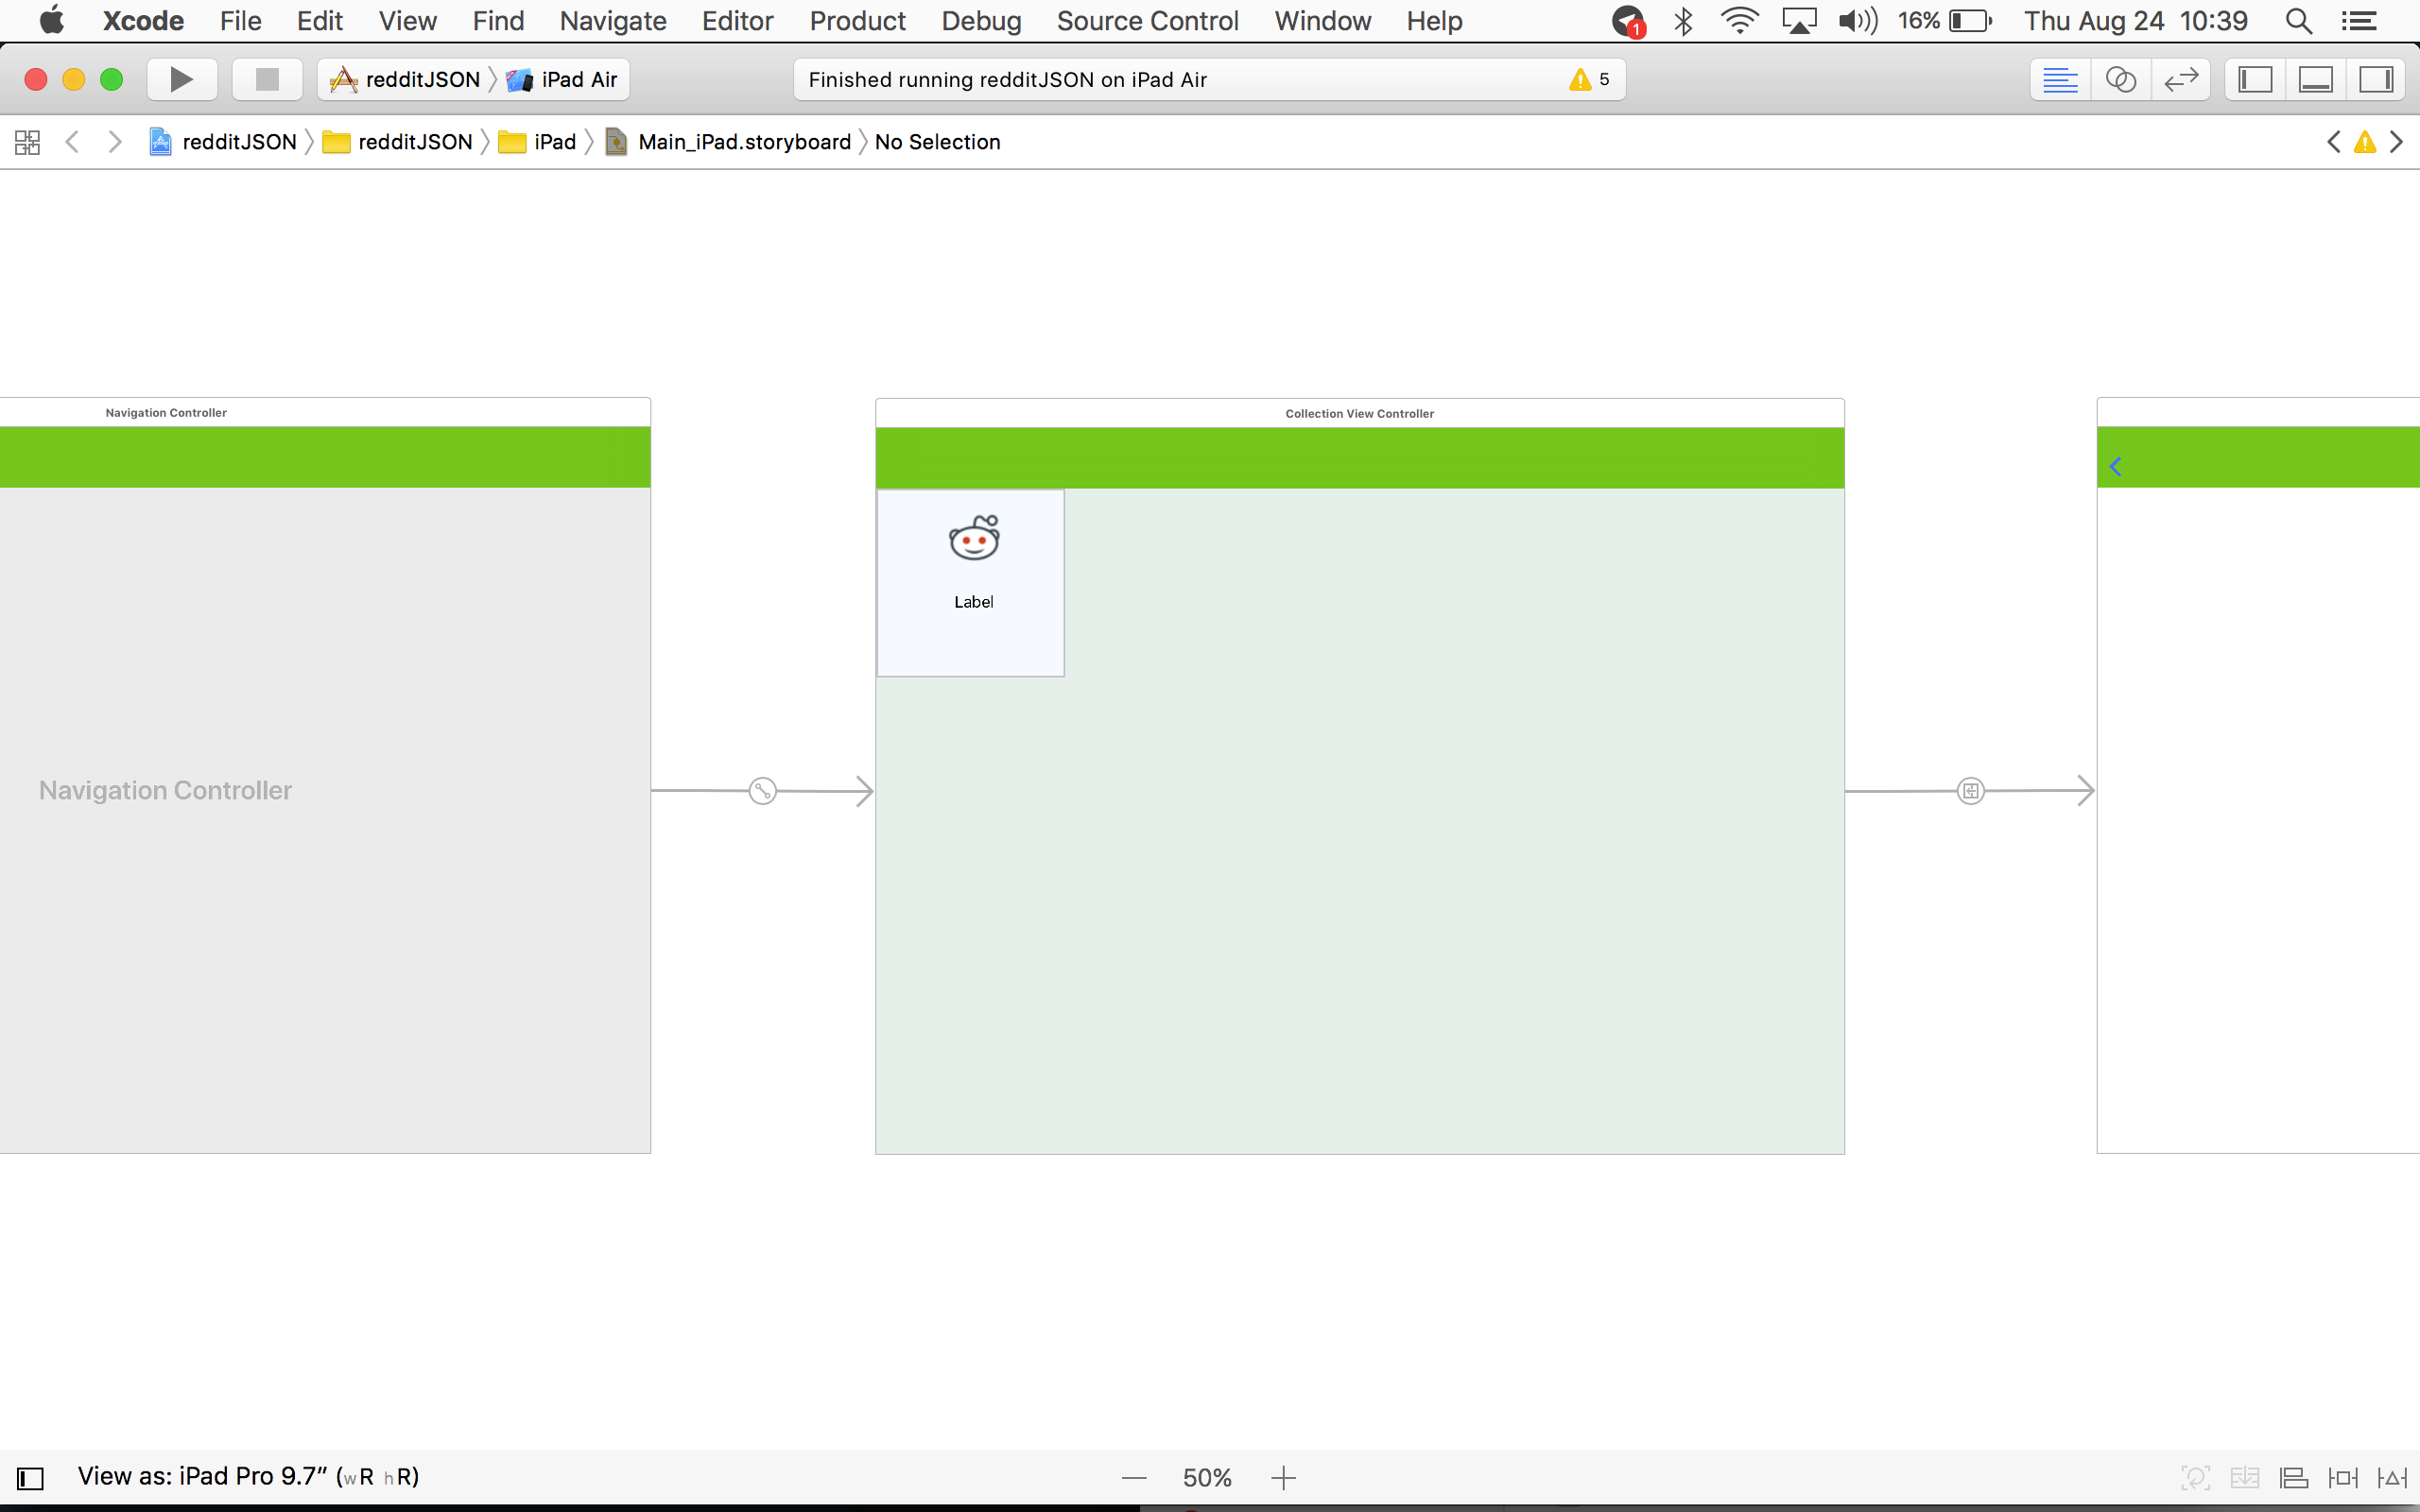Click the warnings count badge
2420x1512 pixels.
coord(1590,79)
